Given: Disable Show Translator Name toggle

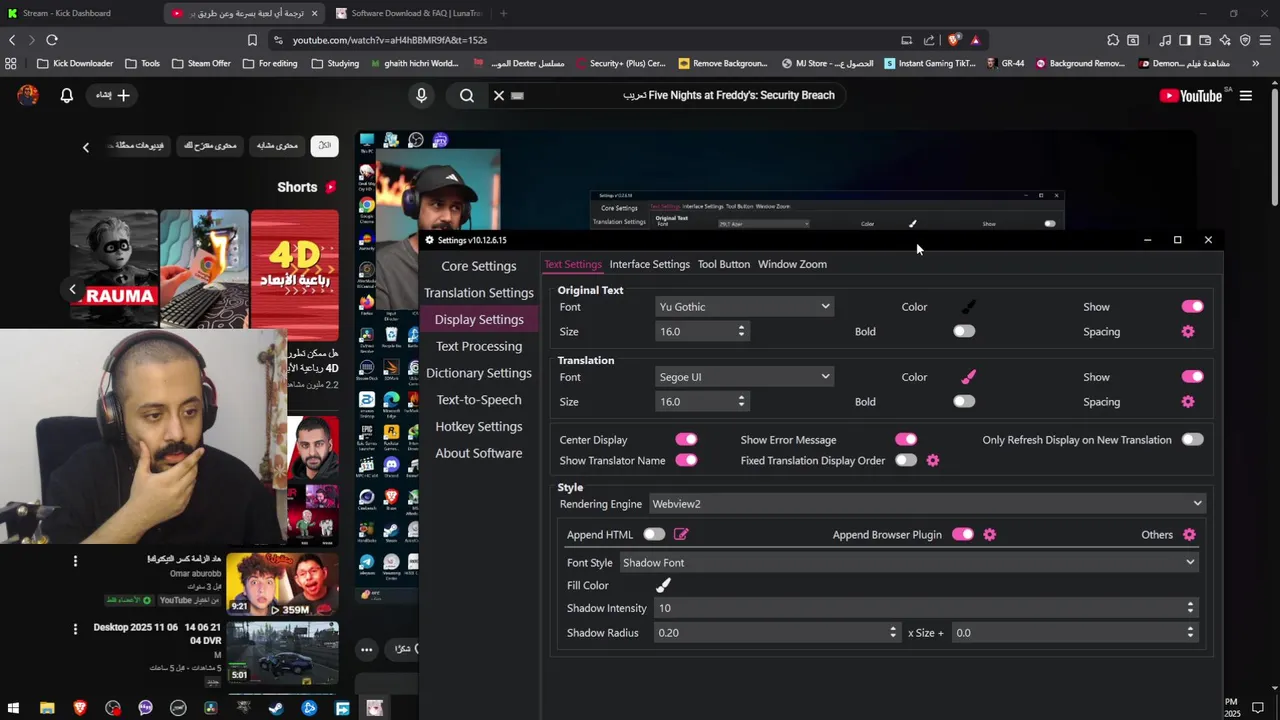Looking at the screenshot, I should click(x=686, y=460).
